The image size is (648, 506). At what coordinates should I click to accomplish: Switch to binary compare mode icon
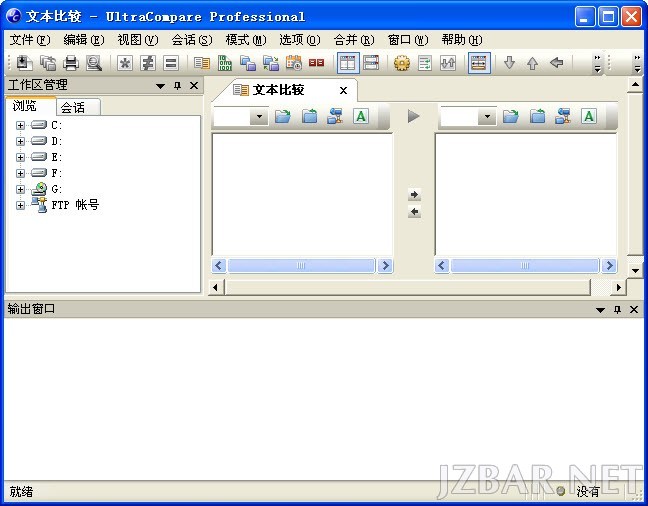tap(225, 63)
